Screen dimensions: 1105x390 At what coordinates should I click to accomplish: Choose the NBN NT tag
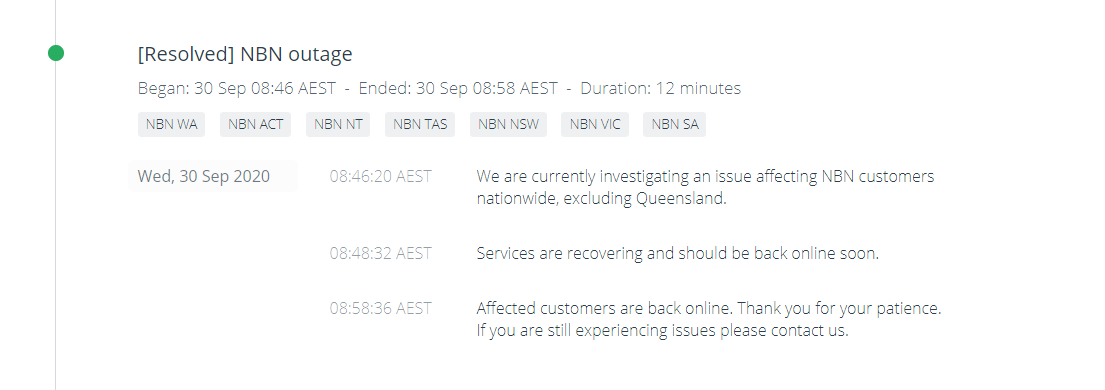click(338, 125)
